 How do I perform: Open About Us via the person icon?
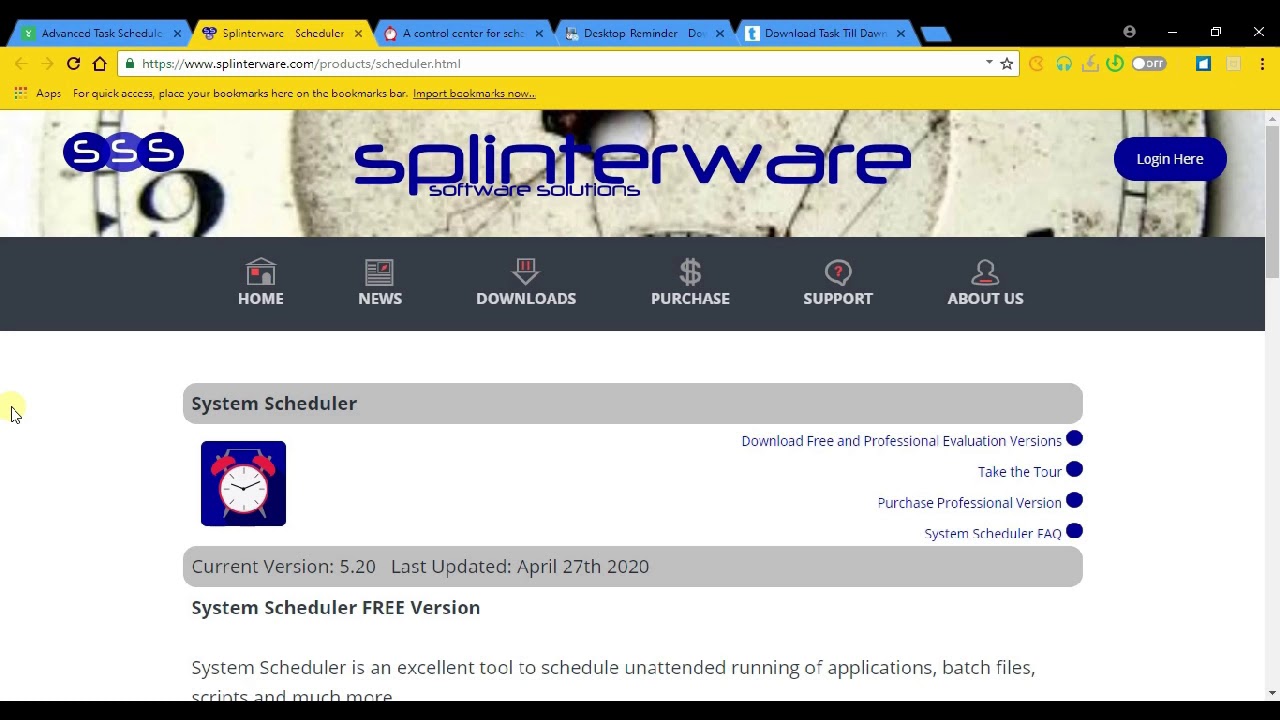tap(985, 271)
